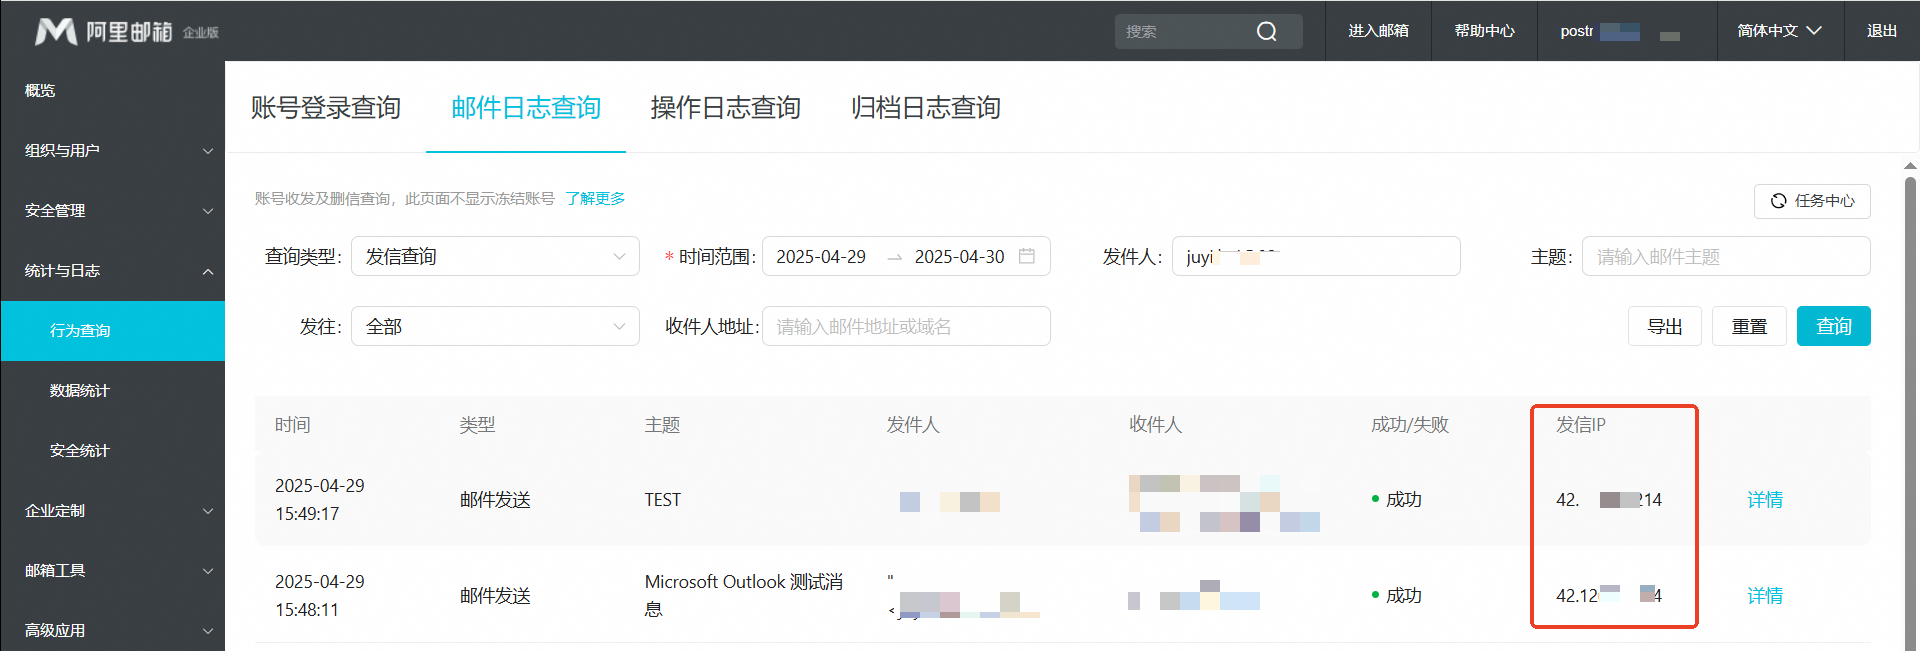Switch to 归档日志查询 tab
The height and width of the screenshot is (651, 1920).
point(926,107)
